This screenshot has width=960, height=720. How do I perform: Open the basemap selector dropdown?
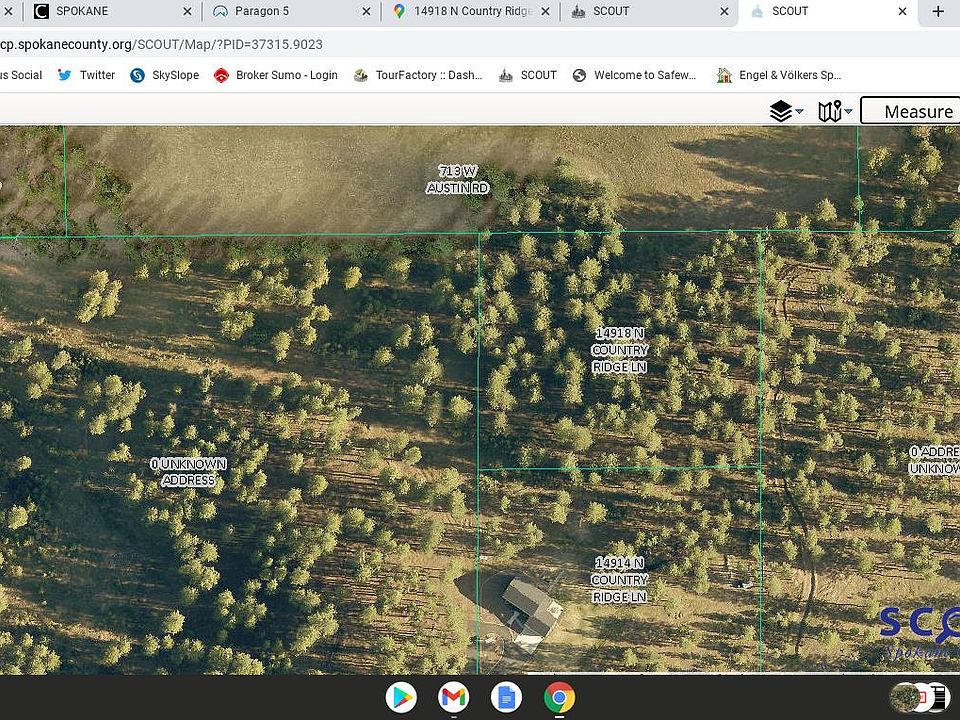coord(834,111)
